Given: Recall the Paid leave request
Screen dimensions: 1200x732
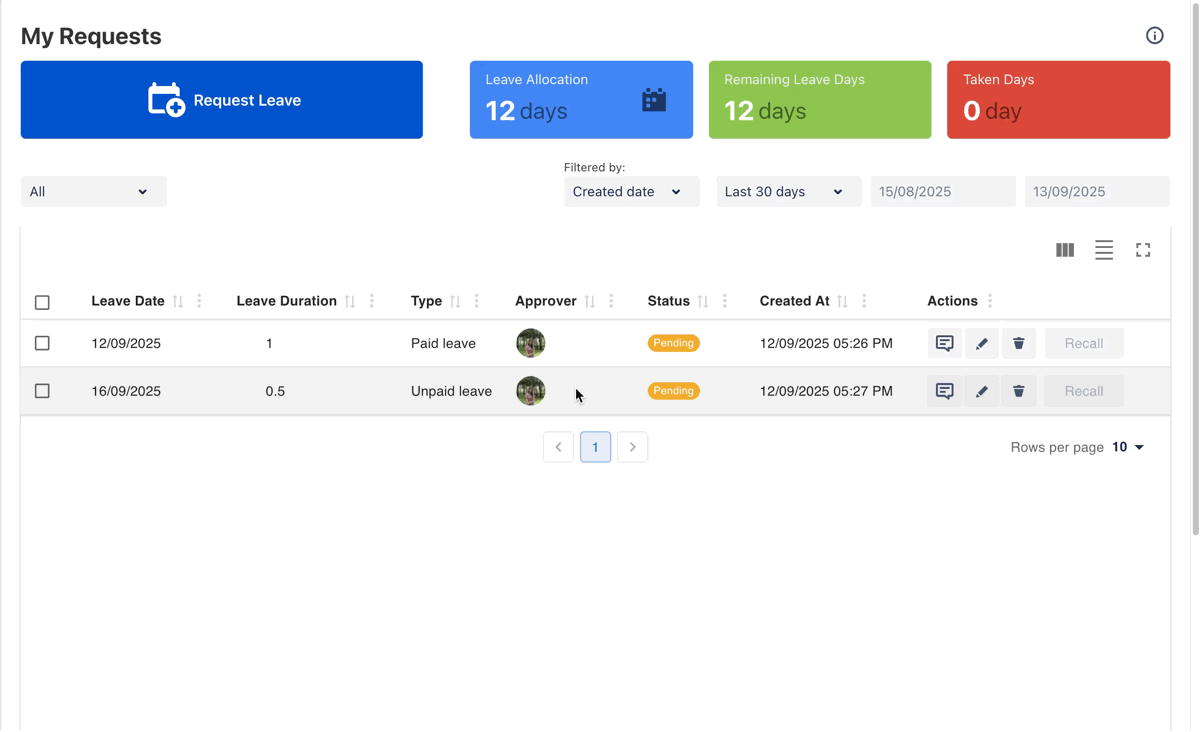Looking at the screenshot, I should (x=1083, y=343).
